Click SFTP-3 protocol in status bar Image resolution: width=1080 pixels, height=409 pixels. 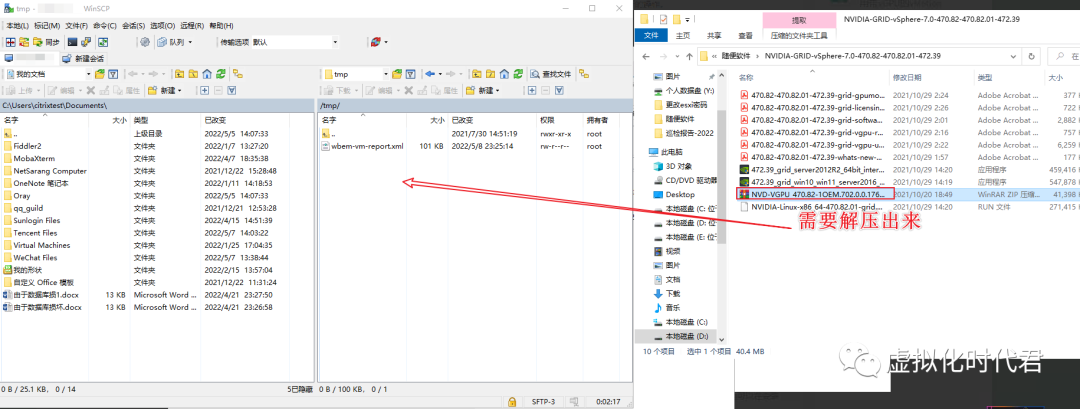click(x=543, y=401)
